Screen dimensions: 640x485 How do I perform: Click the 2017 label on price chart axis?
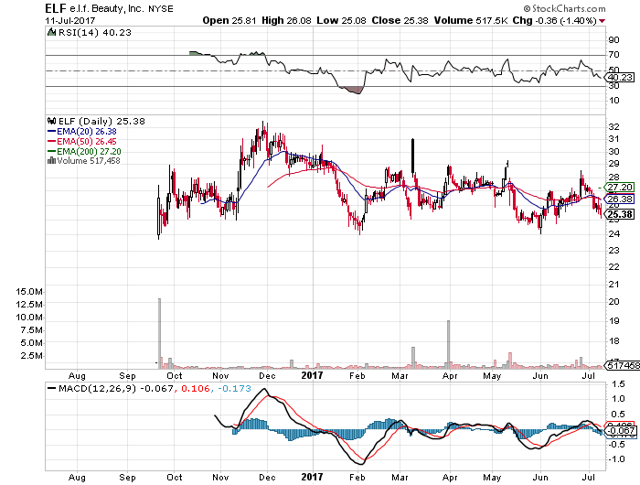[x=312, y=376]
